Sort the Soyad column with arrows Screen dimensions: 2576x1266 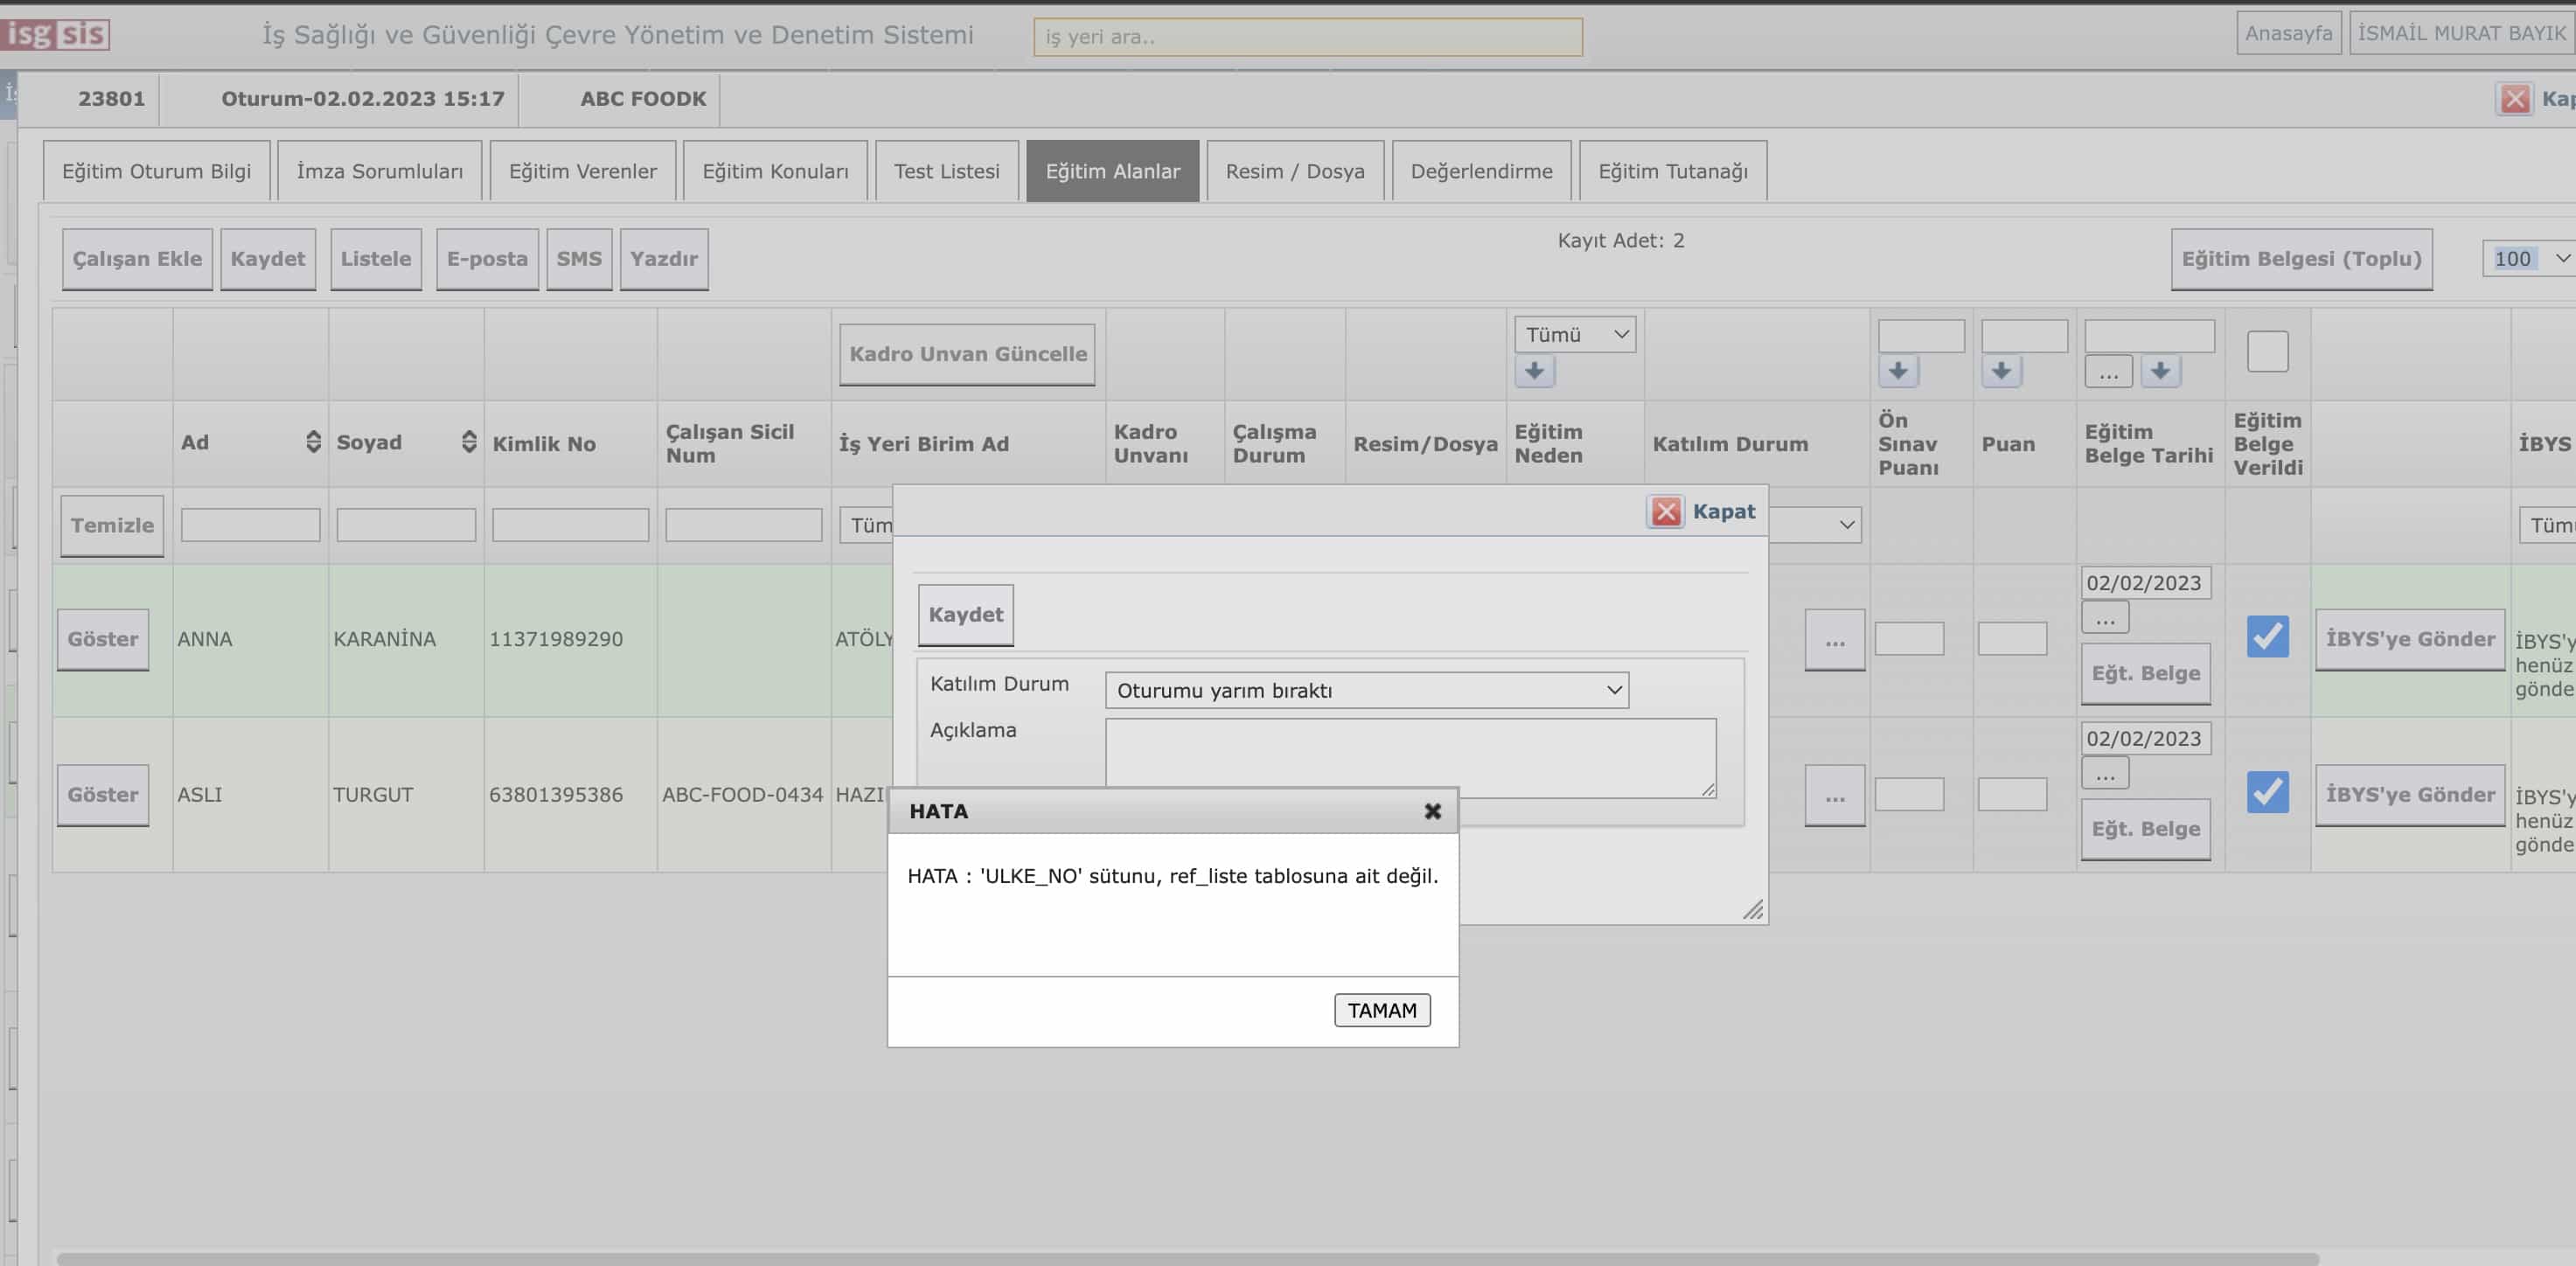pos(468,442)
